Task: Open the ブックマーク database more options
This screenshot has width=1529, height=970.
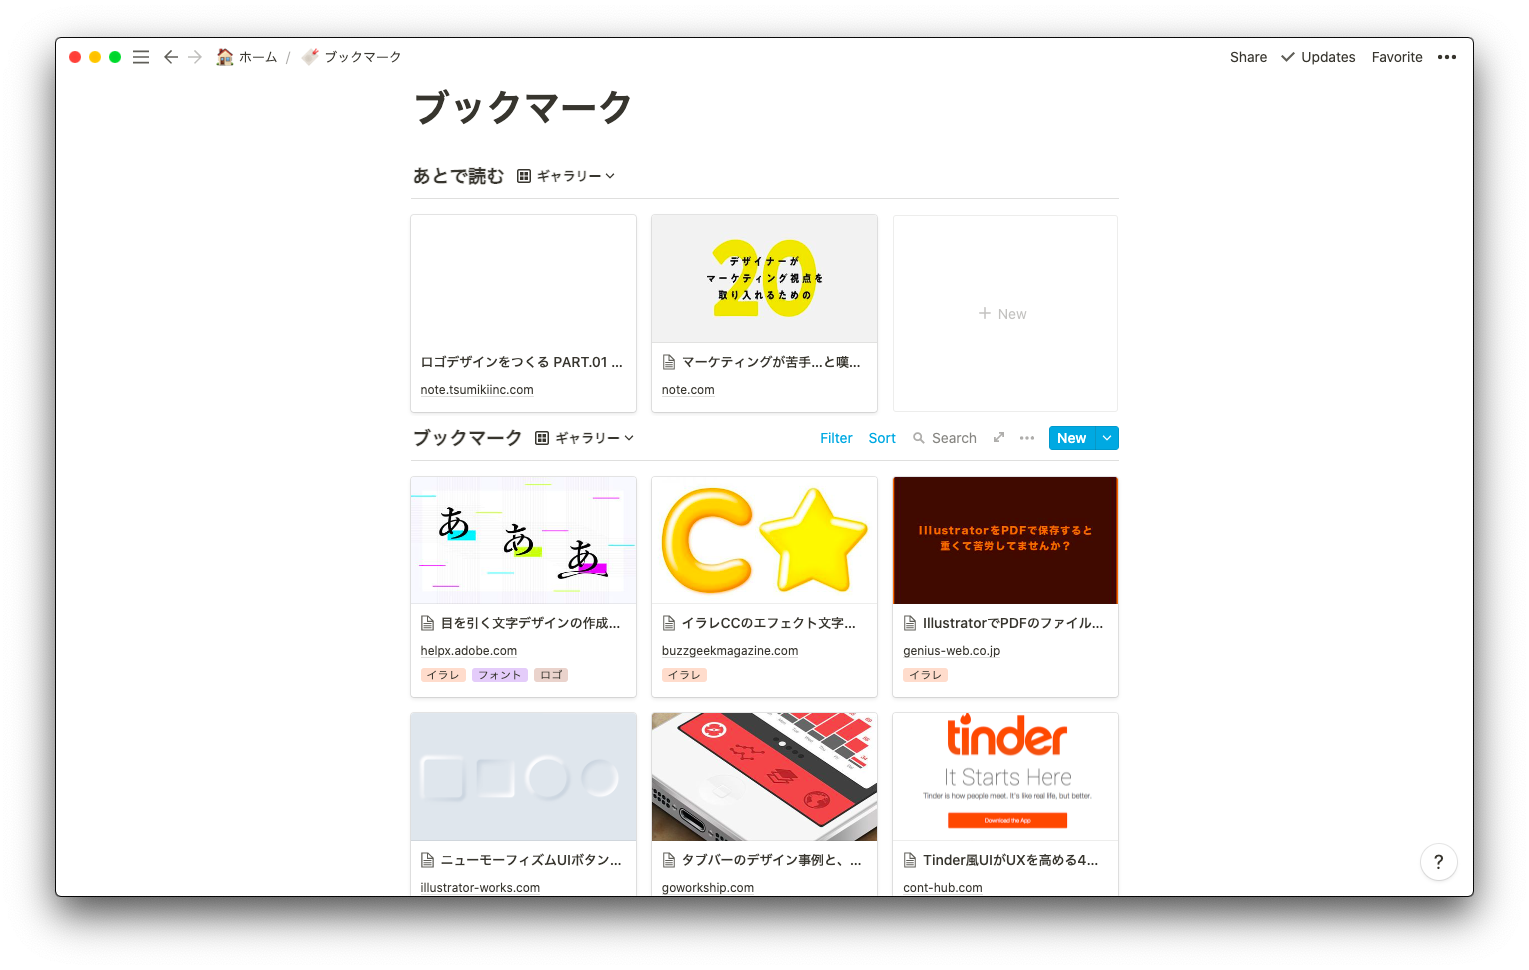Action: (1027, 438)
